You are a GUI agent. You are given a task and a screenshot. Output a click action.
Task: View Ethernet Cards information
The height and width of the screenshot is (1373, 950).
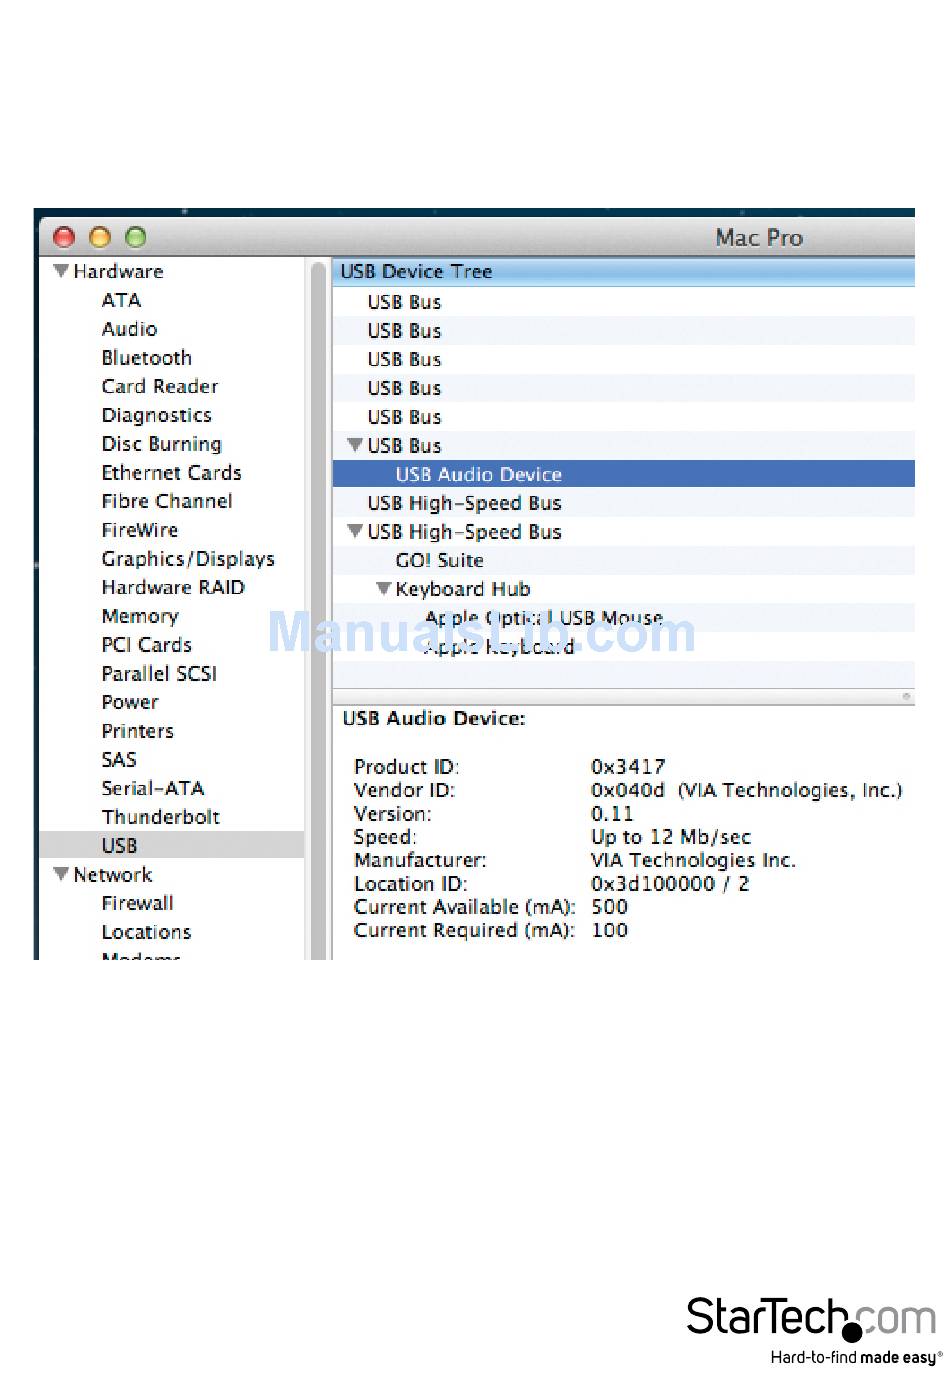click(171, 472)
